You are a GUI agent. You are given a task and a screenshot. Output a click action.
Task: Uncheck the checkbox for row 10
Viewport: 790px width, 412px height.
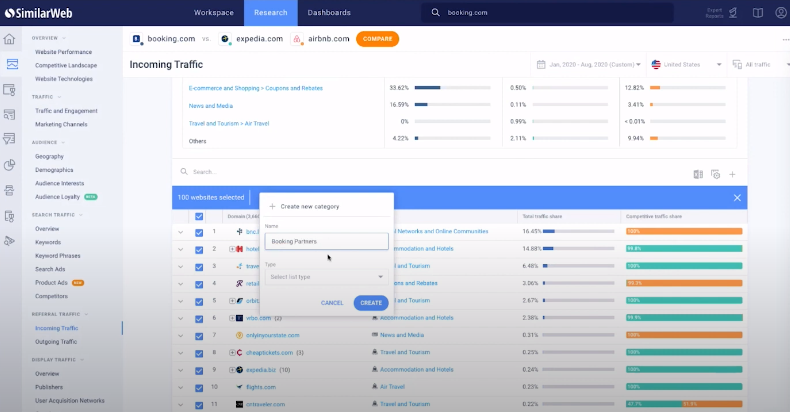(199, 386)
